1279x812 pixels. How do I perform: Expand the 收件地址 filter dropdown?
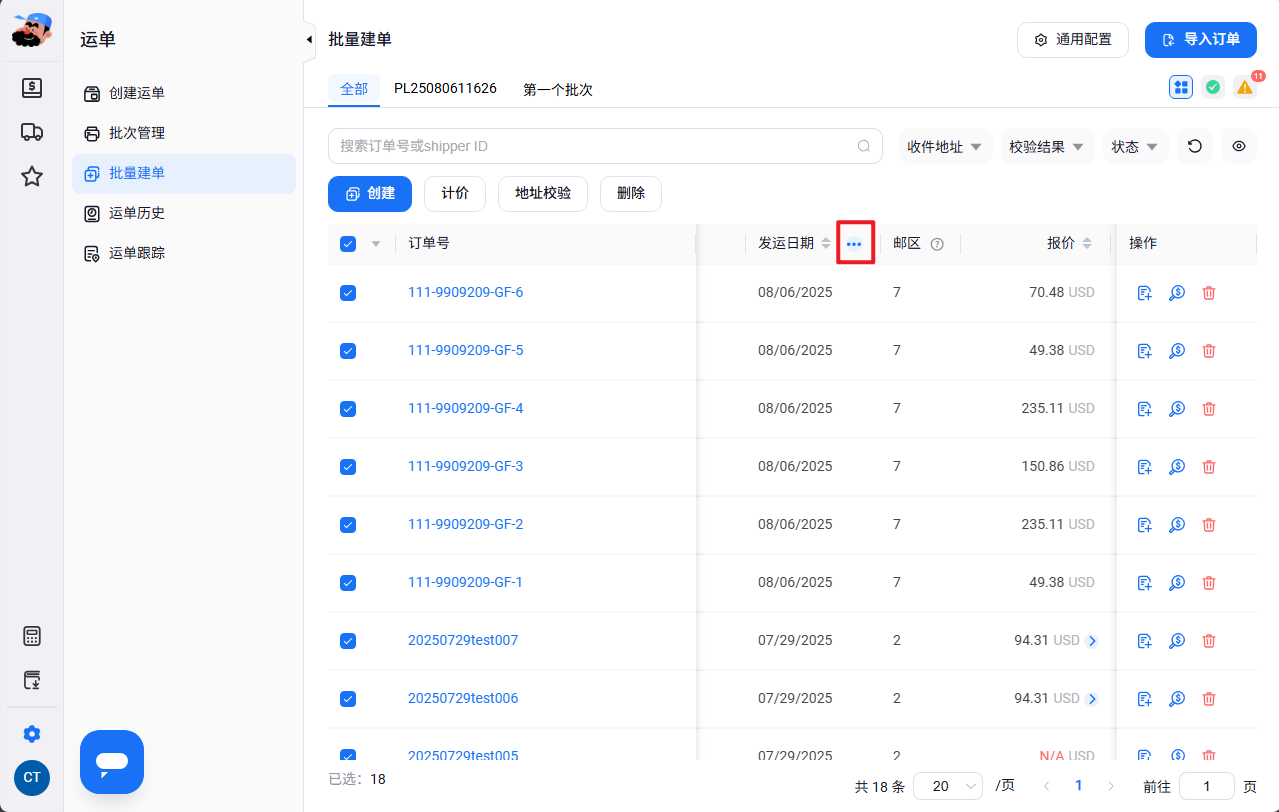945,146
